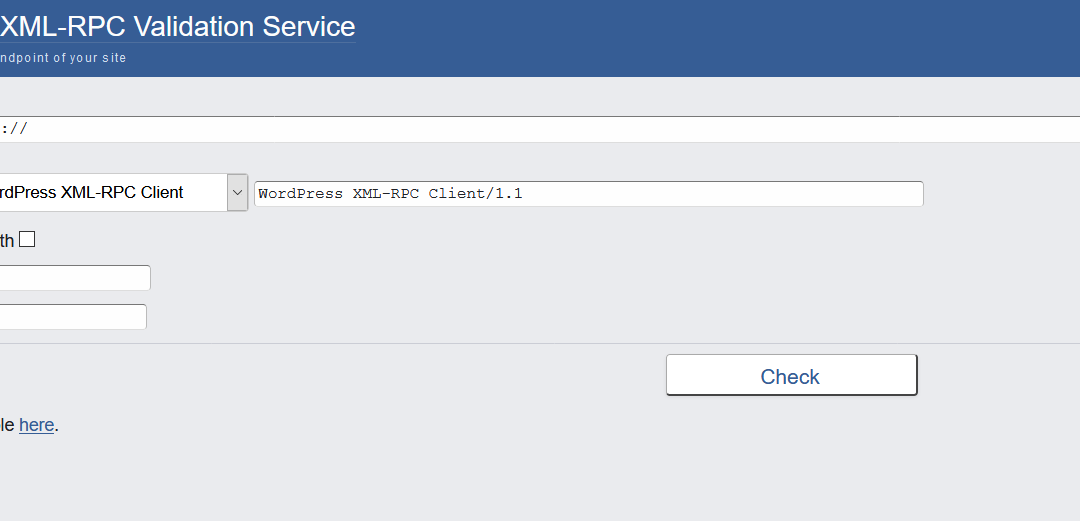
Task: Select the "endpoint of your site" subtitle text
Action: tap(63, 58)
